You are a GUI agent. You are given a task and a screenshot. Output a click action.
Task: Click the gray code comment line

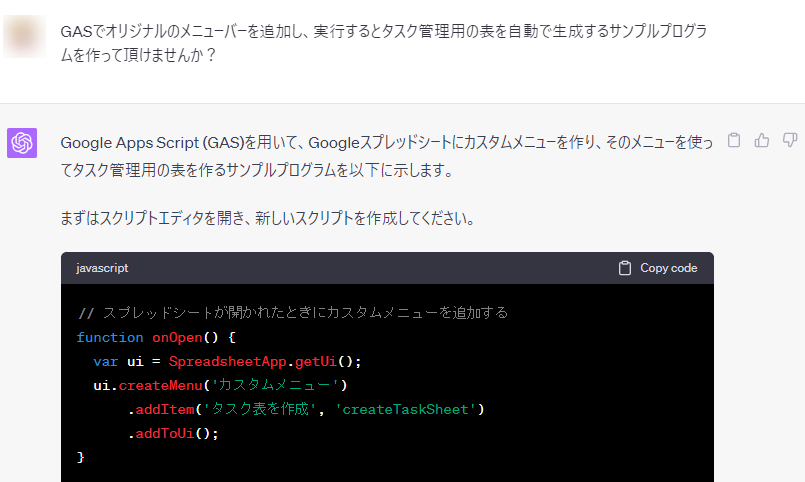point(292,313)
